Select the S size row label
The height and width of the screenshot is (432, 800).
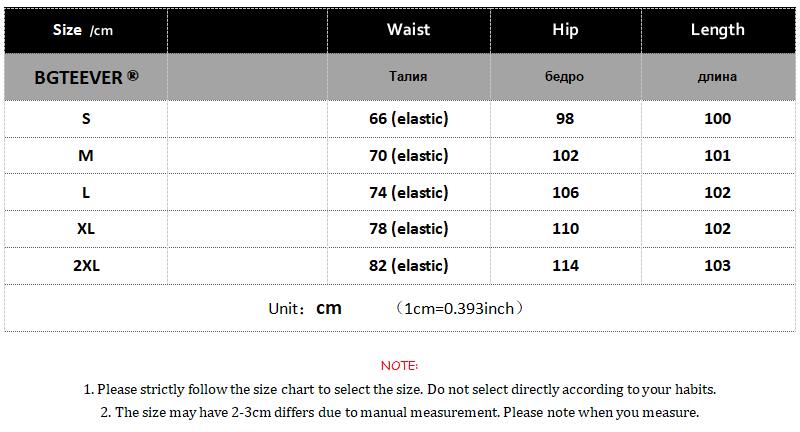[x=85, y=118]
